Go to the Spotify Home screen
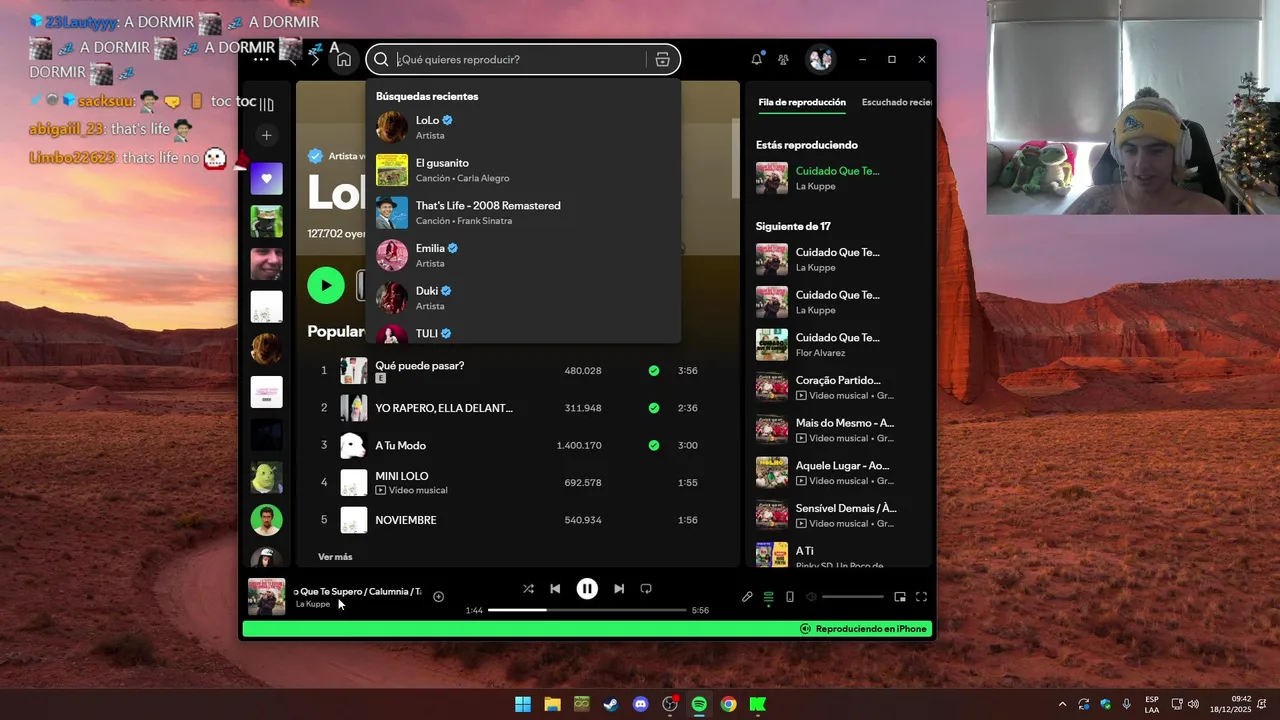Viewport: 1280px width, 720px height. tap(343, 59)
